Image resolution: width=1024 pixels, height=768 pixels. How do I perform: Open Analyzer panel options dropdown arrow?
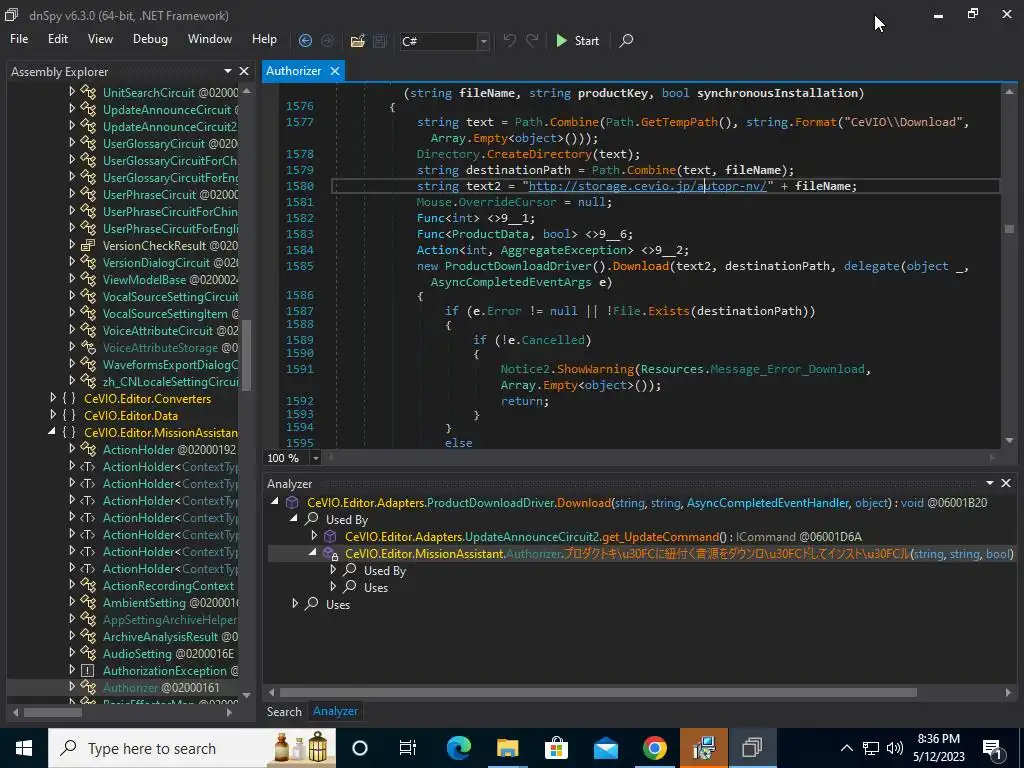pos(990,483)
